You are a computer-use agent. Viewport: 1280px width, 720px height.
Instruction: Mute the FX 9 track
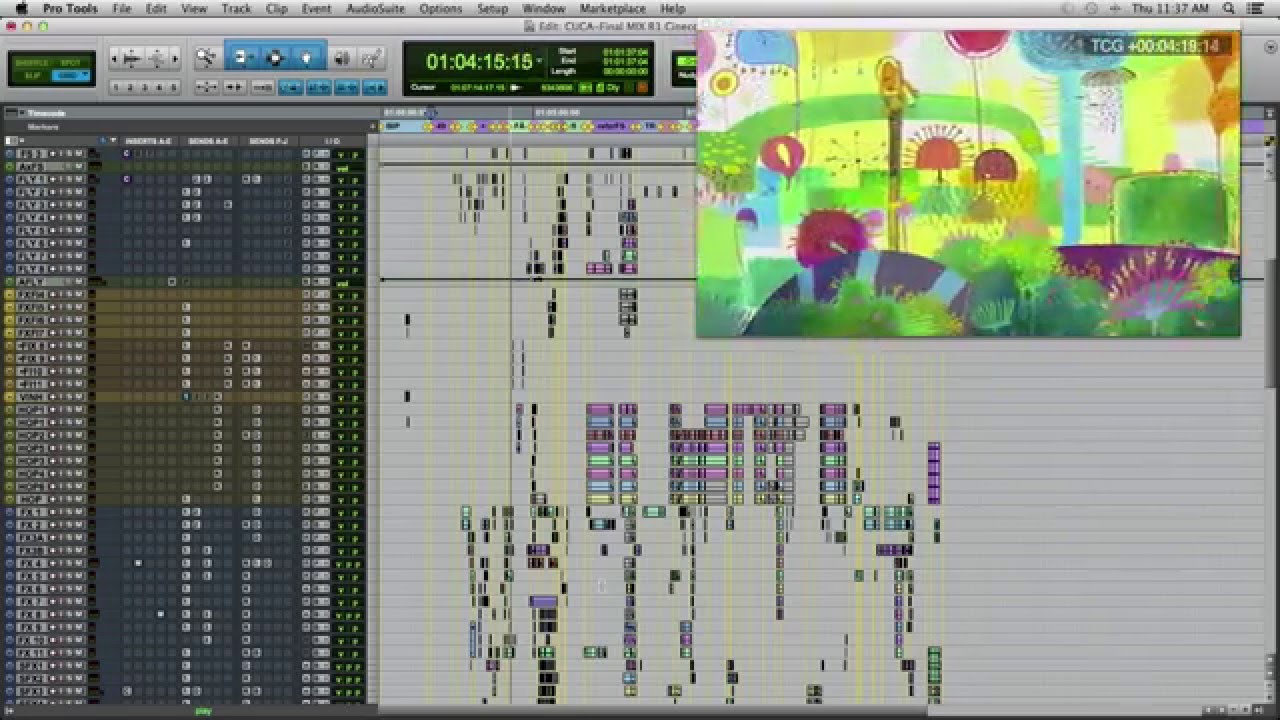click(79, 628)
